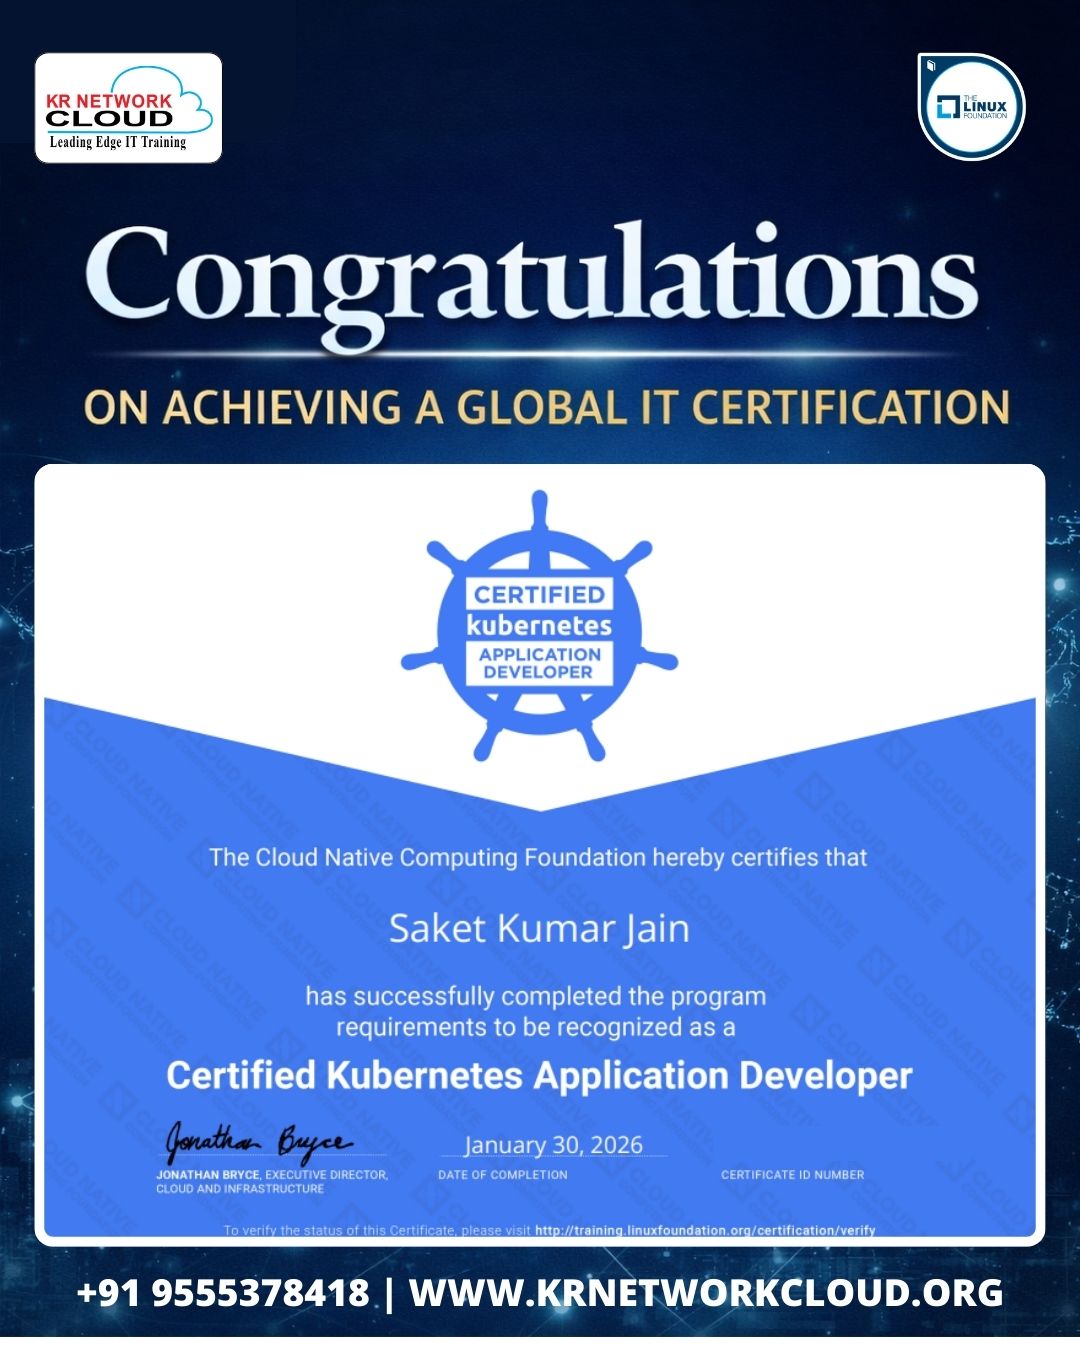Open the training.linuxfoundation.org verification link
The width and height of the screenshot is (1080, 1350).
click(704, 1230)
